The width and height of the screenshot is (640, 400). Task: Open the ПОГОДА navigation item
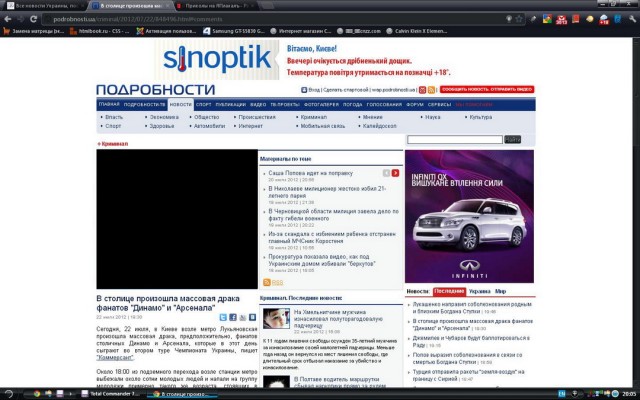click(352, 104)
